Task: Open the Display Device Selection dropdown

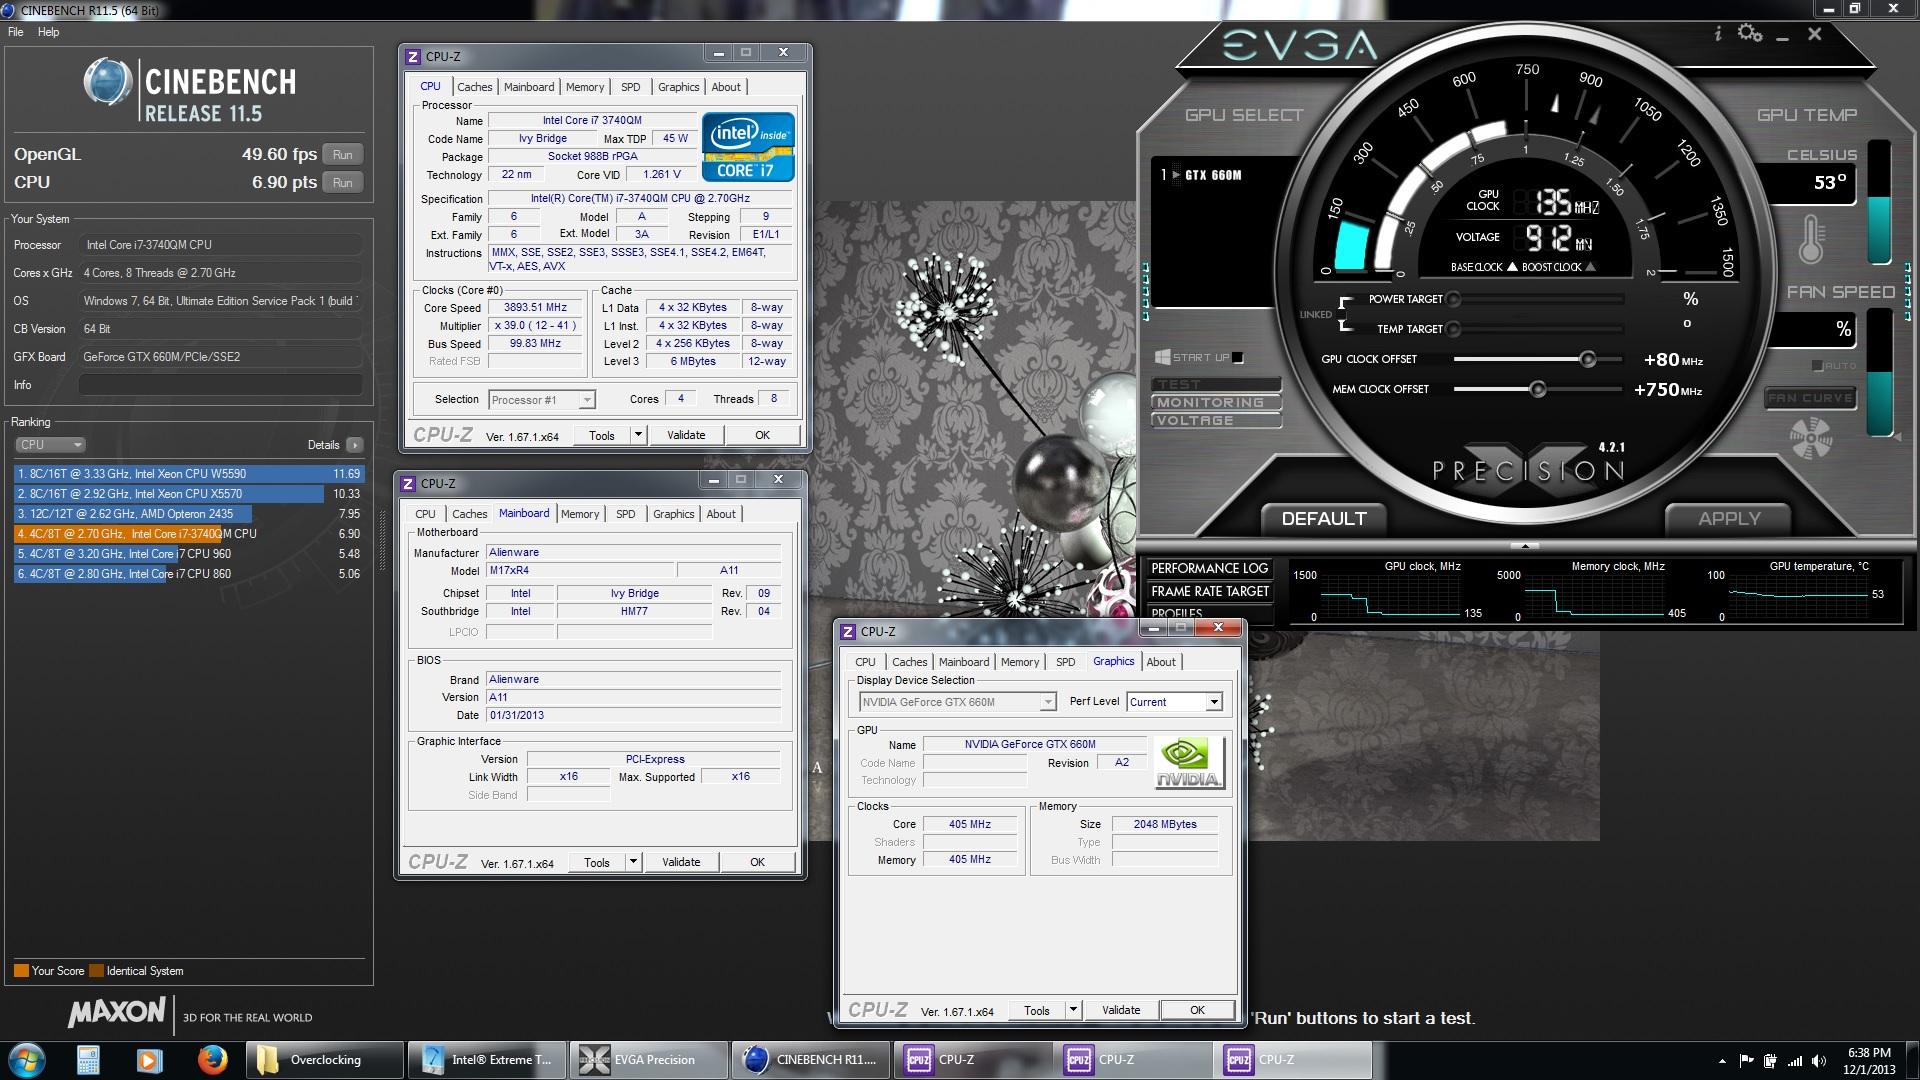Action: coord(957,702)
